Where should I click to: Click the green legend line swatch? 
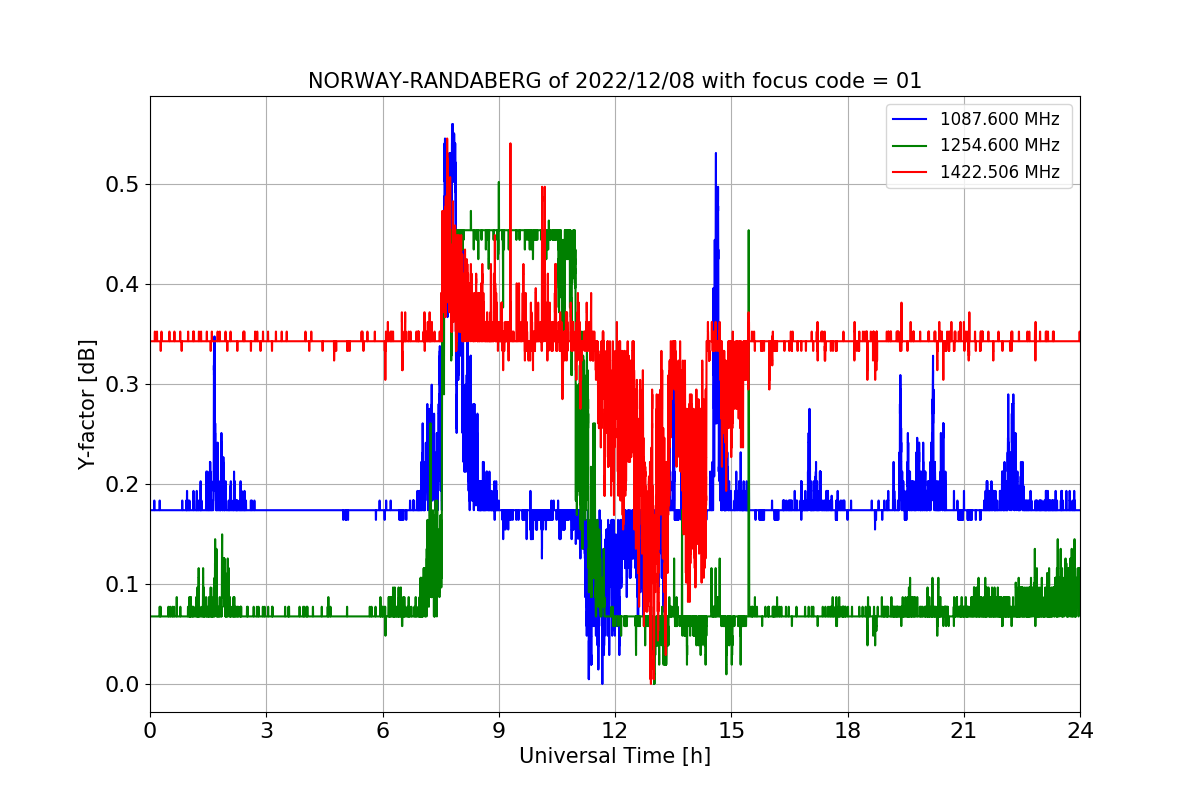coord(911,146)
